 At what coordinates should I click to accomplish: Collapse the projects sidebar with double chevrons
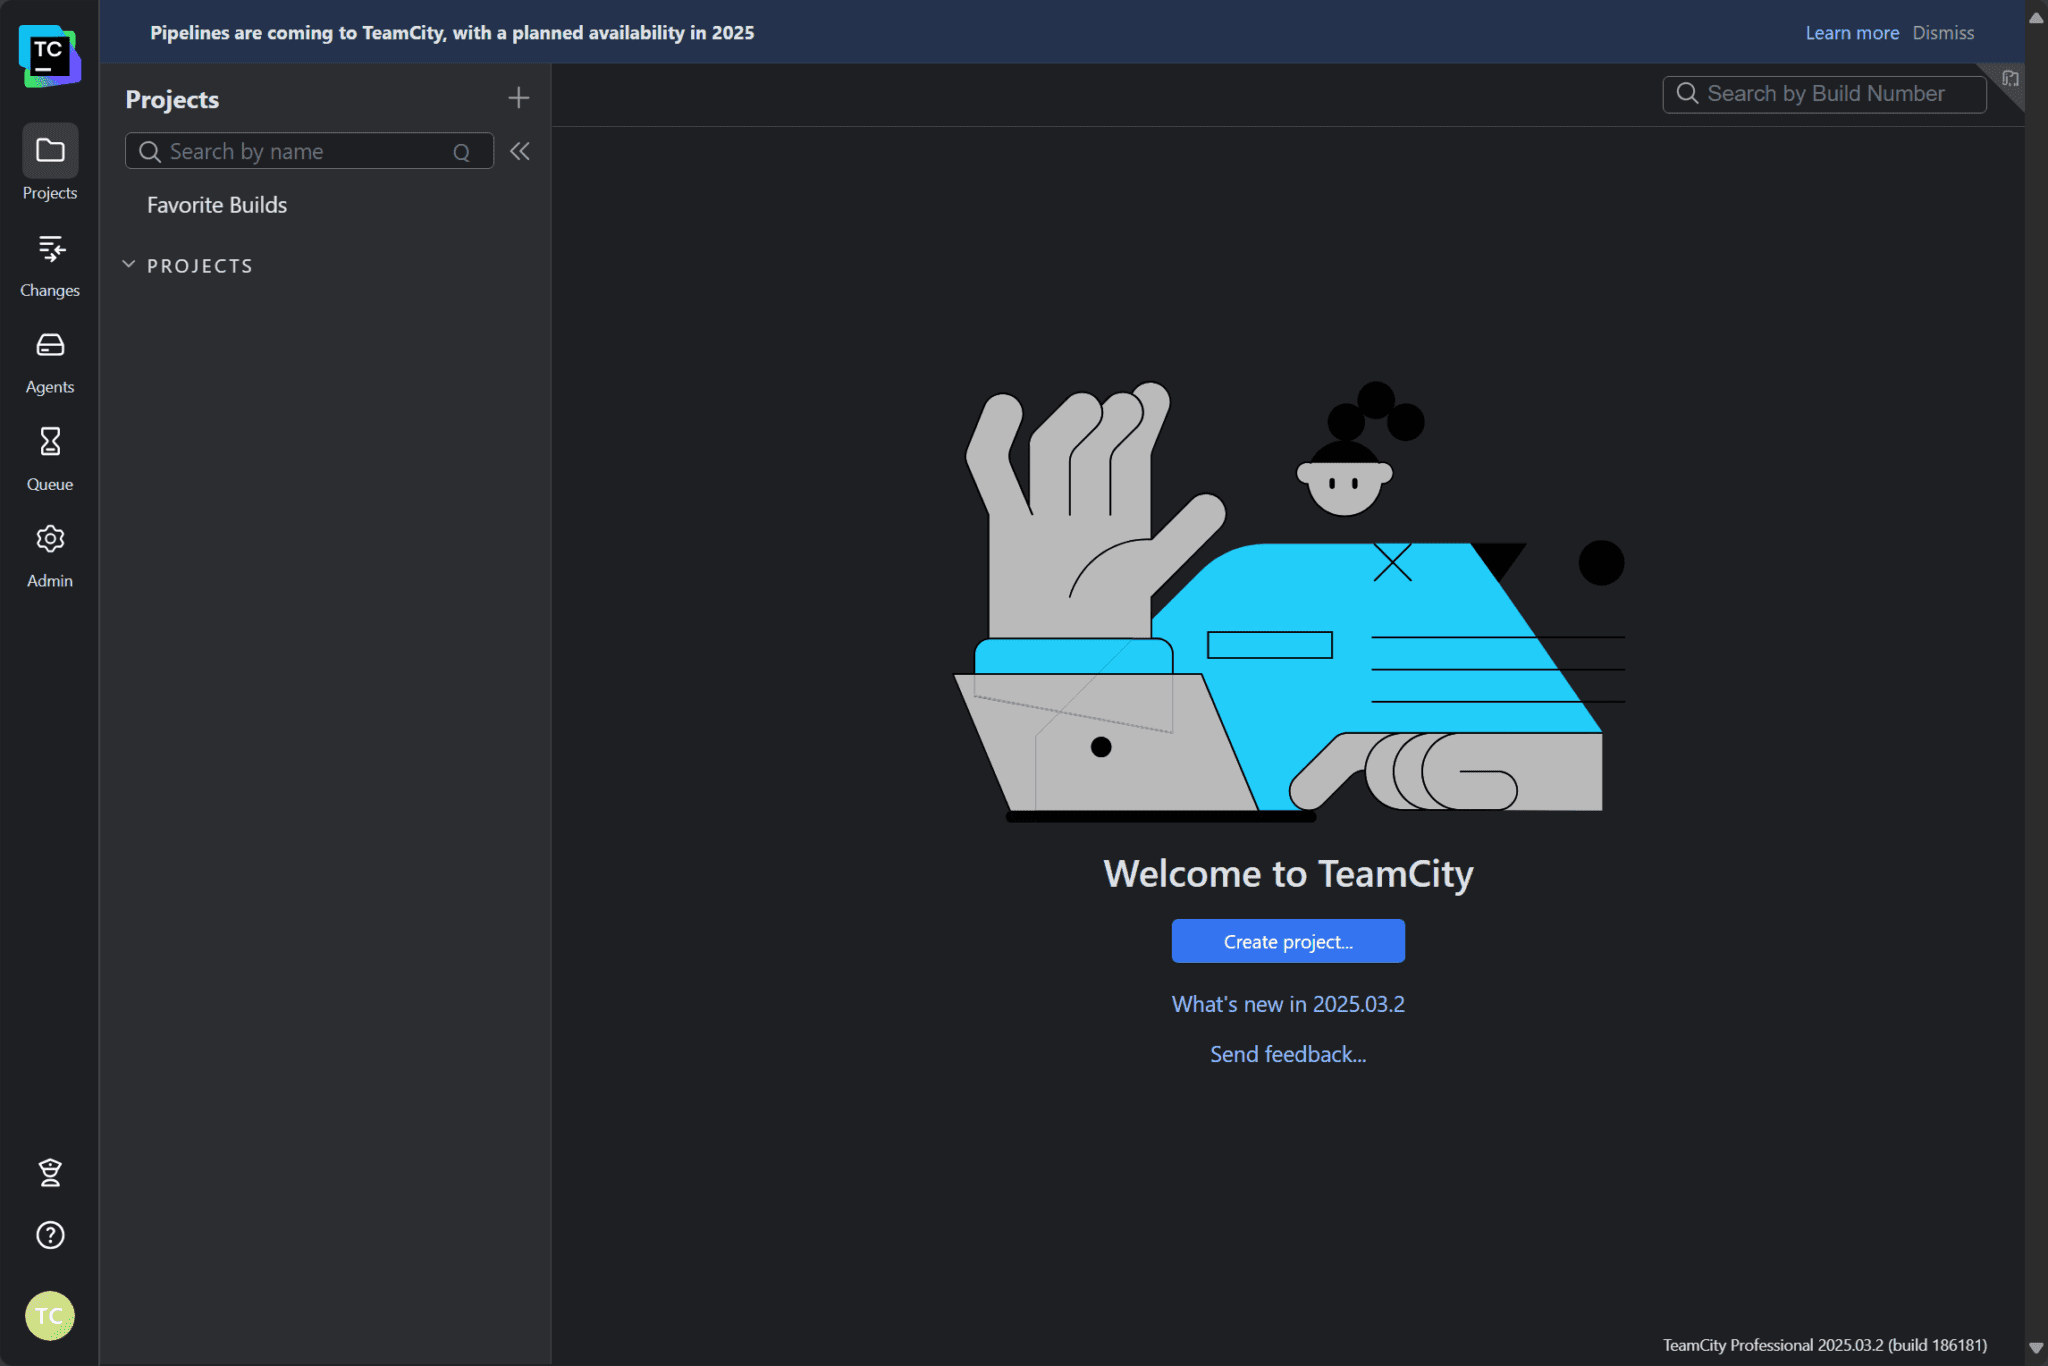(x=520, y=151)
